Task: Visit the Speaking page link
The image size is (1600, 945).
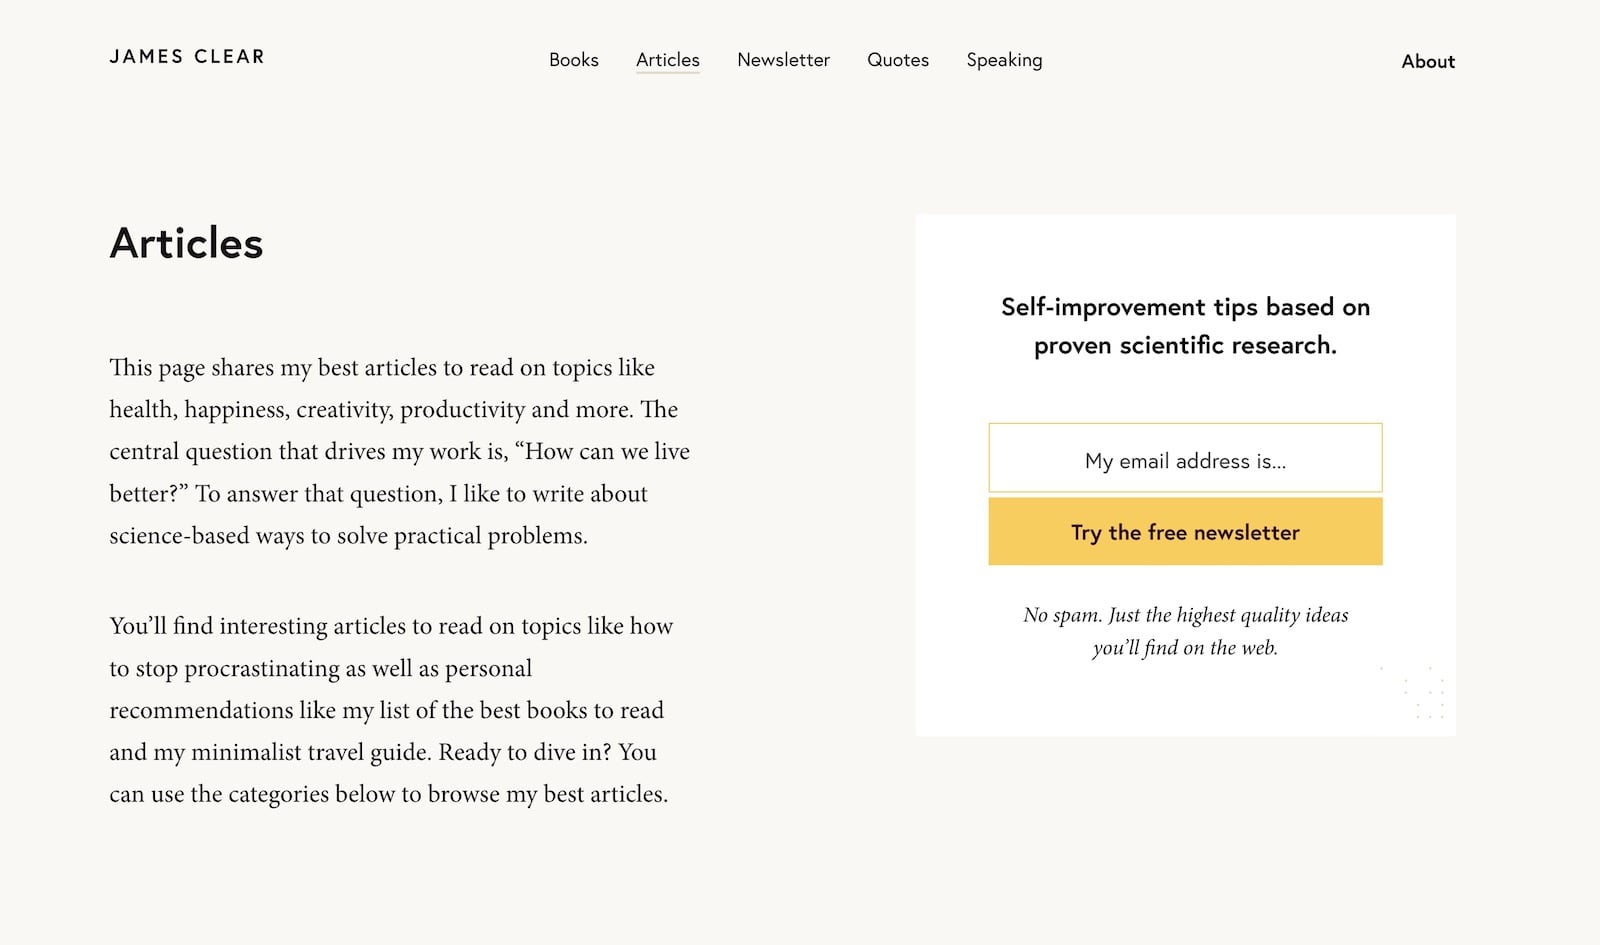Action: (1004, 60)
